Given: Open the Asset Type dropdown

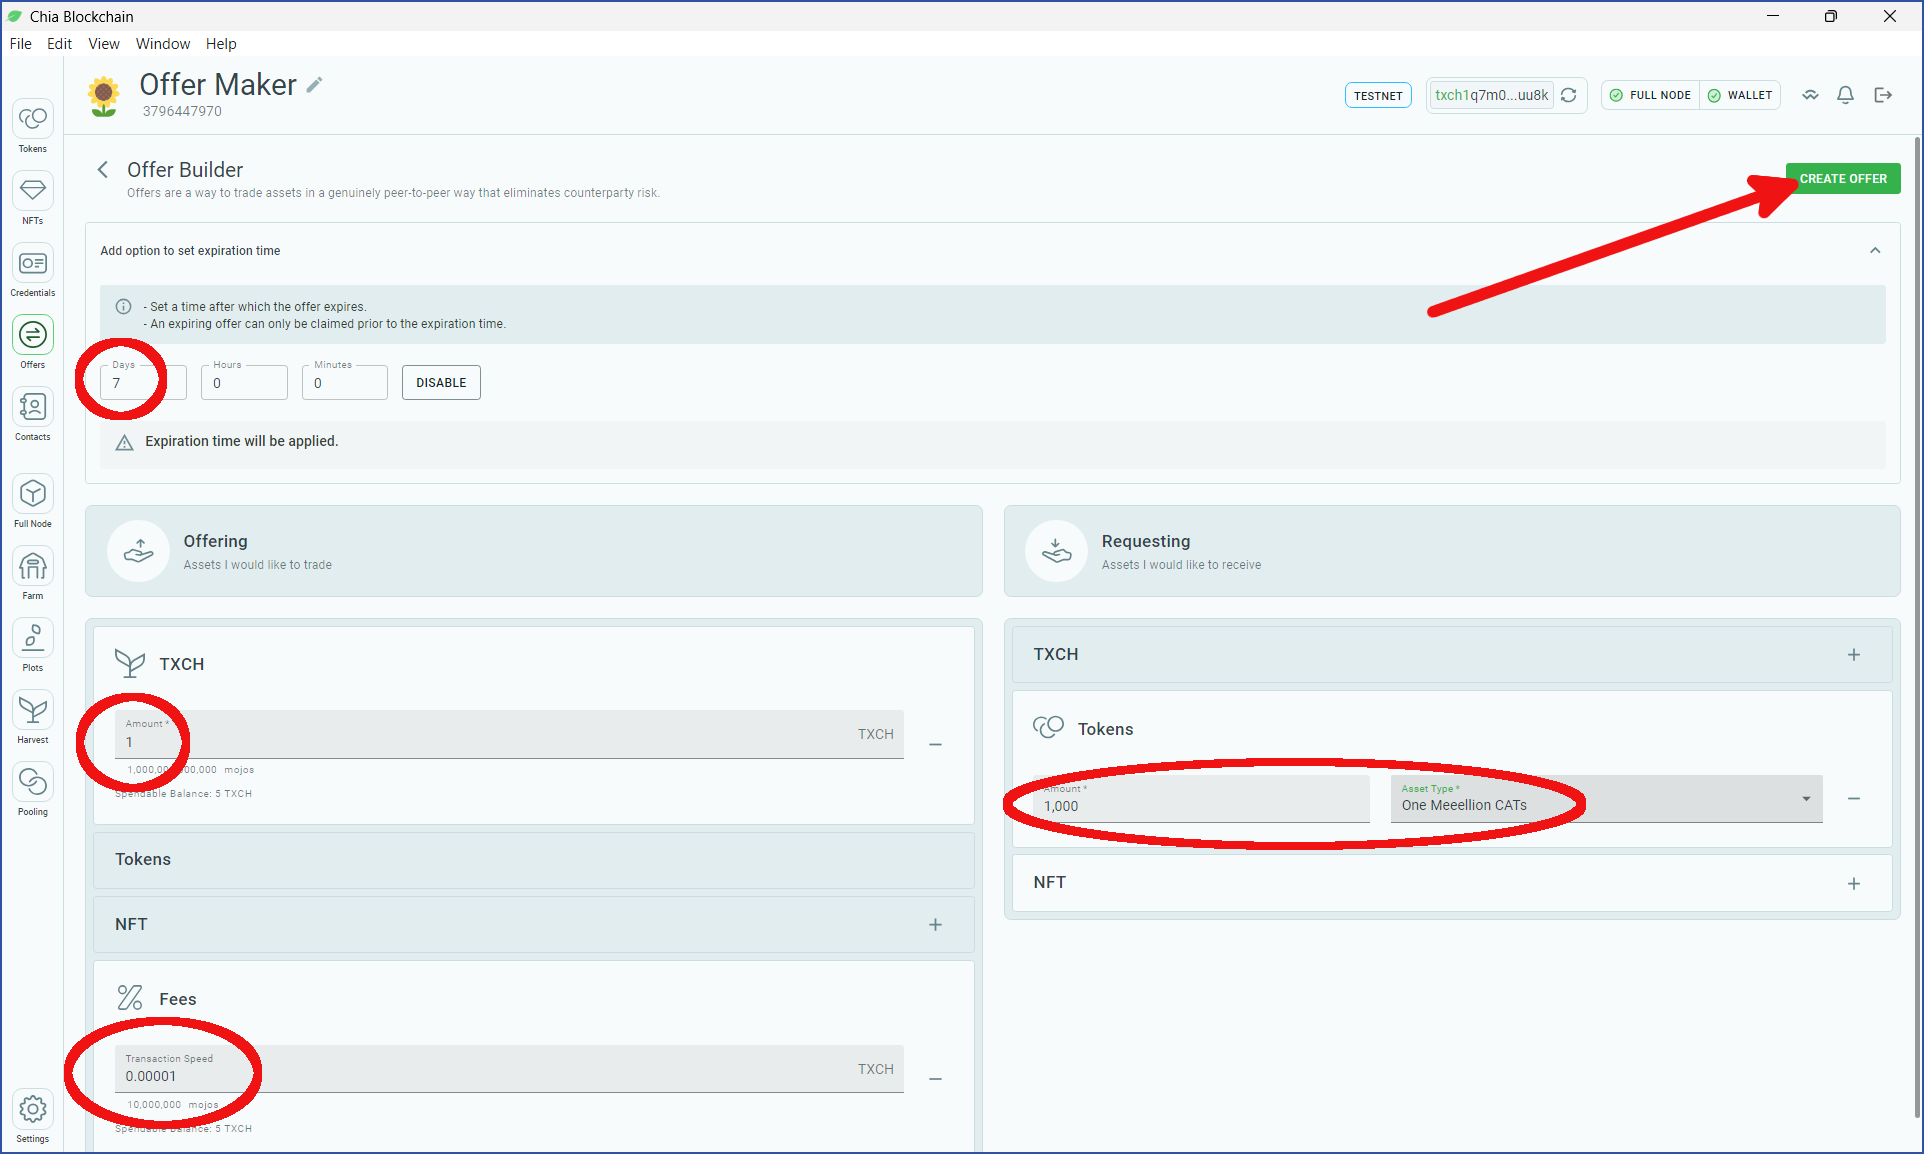Looking at the screenshot, I should (1606, 799).
